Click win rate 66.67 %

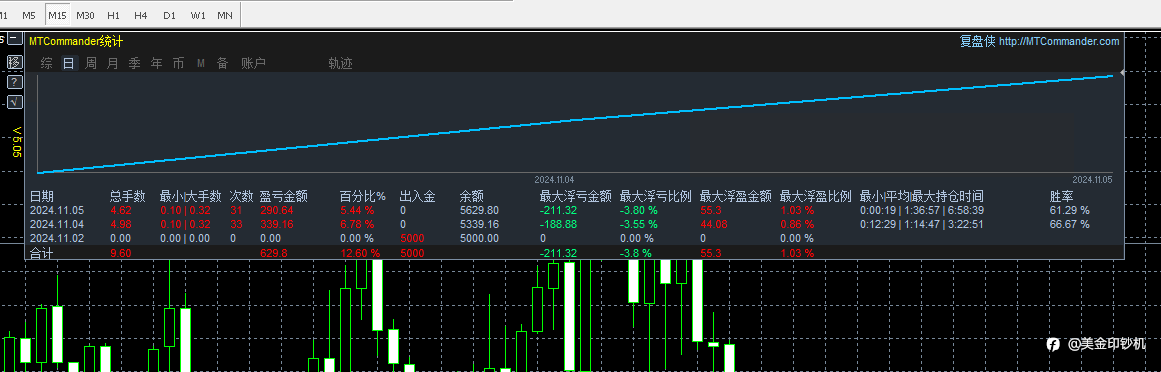1070,225
